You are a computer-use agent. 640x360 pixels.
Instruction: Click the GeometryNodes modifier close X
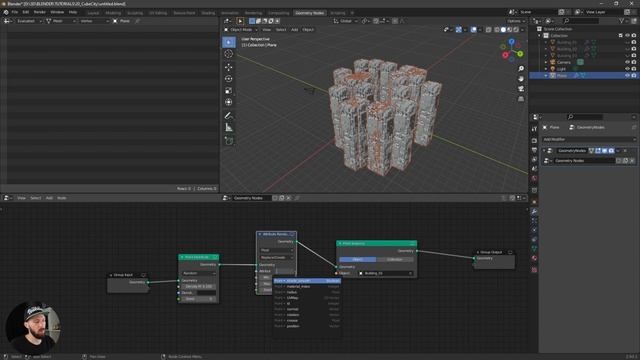tap(625, 151)
